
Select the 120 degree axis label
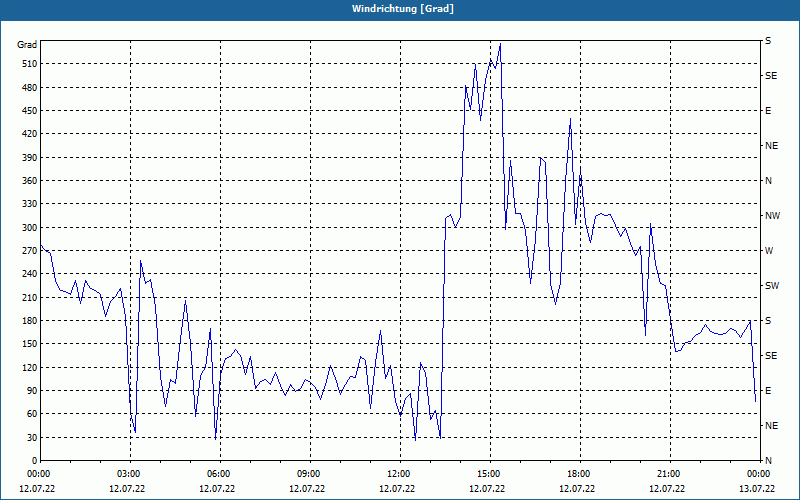[x=30, y=367]
